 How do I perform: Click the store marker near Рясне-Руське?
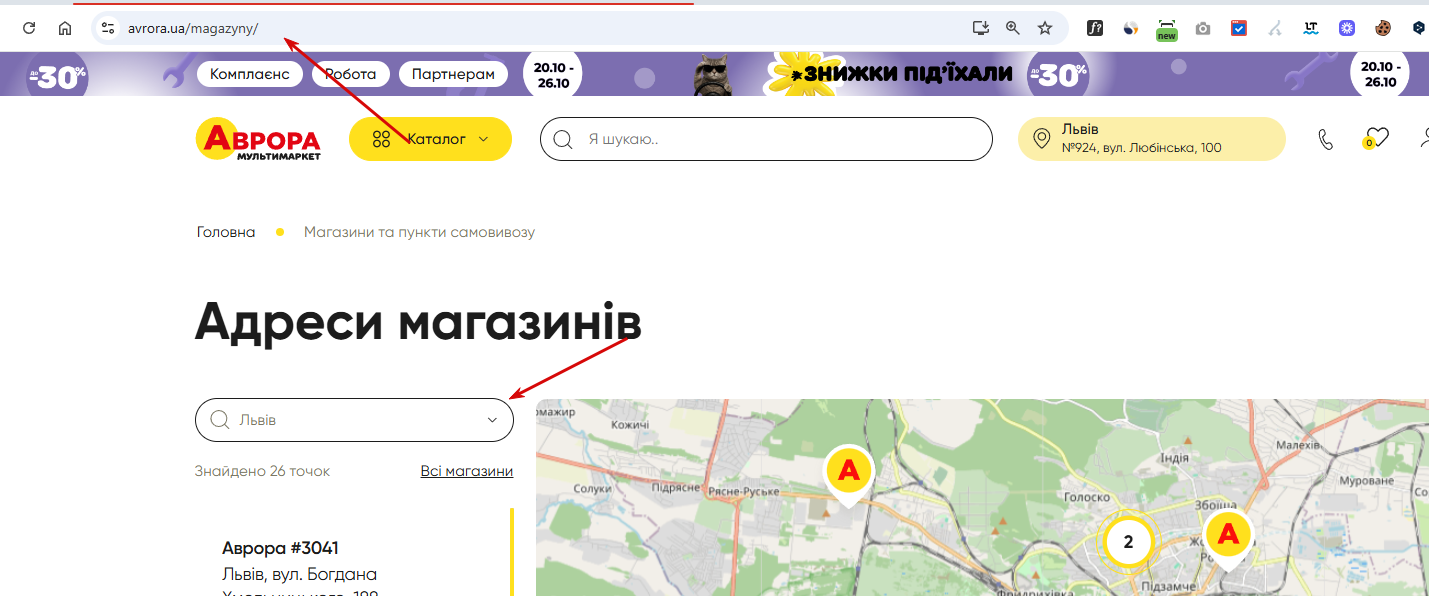[x=848, y=473]
